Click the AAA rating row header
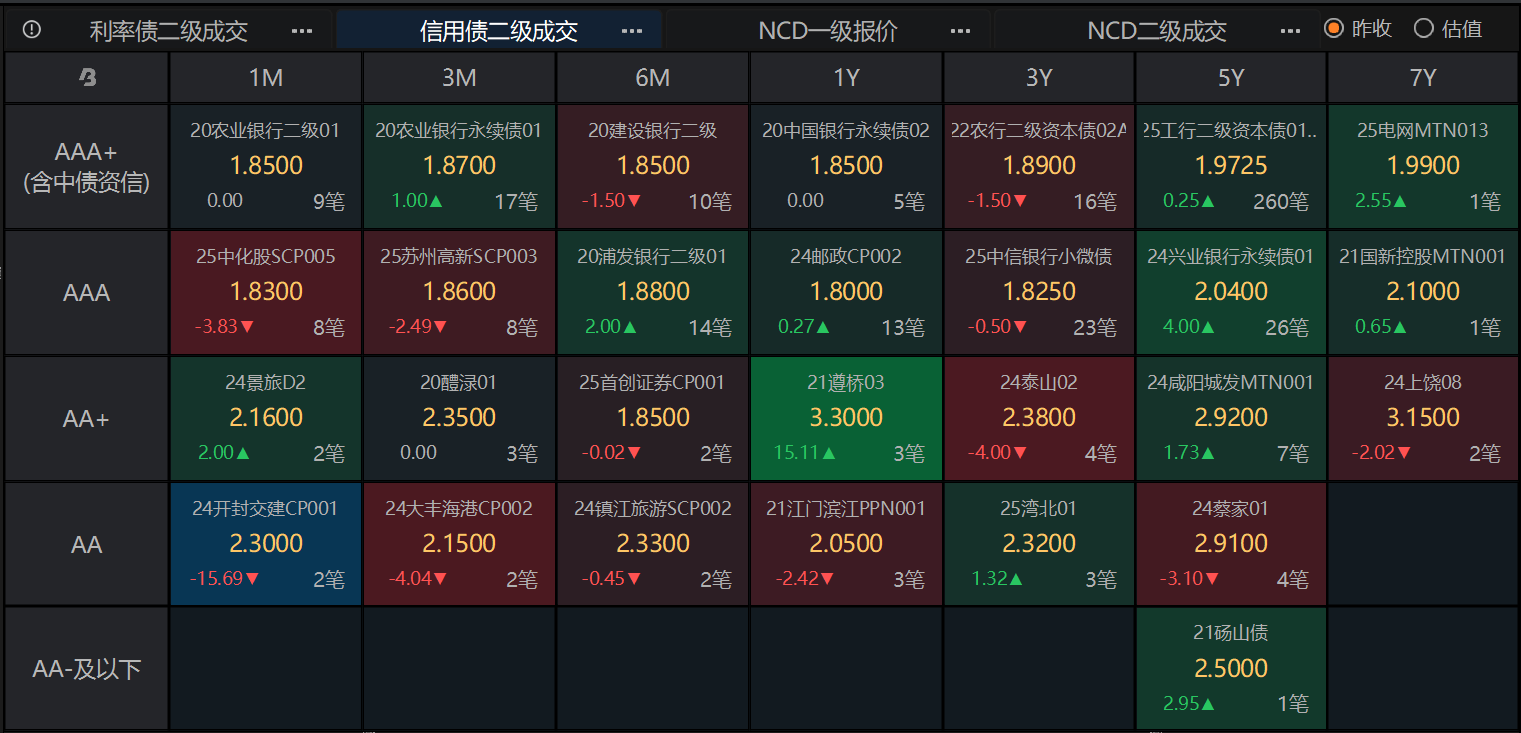This screenshot has width=1521, height=733. tap(86, 292)
